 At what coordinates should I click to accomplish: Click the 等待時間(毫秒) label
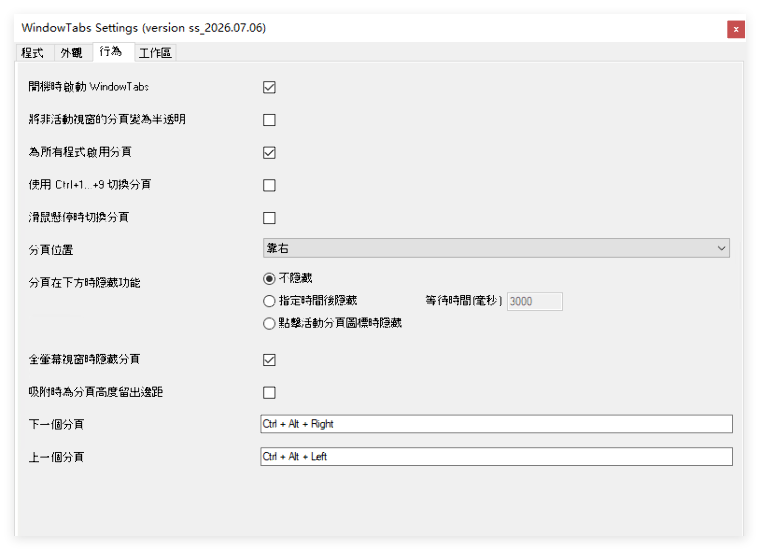click(463, 300)
